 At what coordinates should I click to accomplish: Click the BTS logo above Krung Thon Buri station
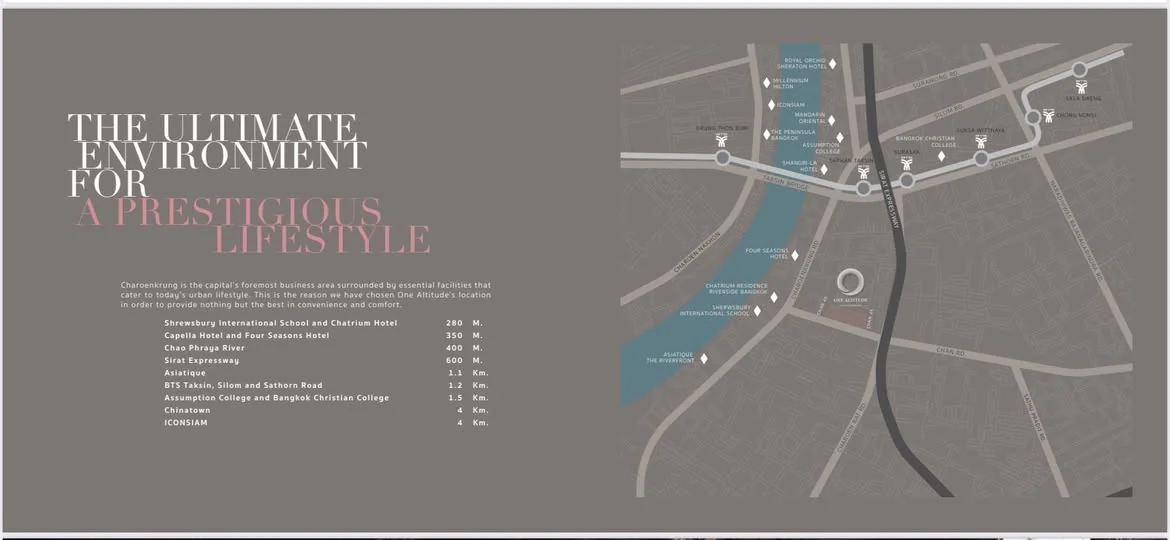722,140
